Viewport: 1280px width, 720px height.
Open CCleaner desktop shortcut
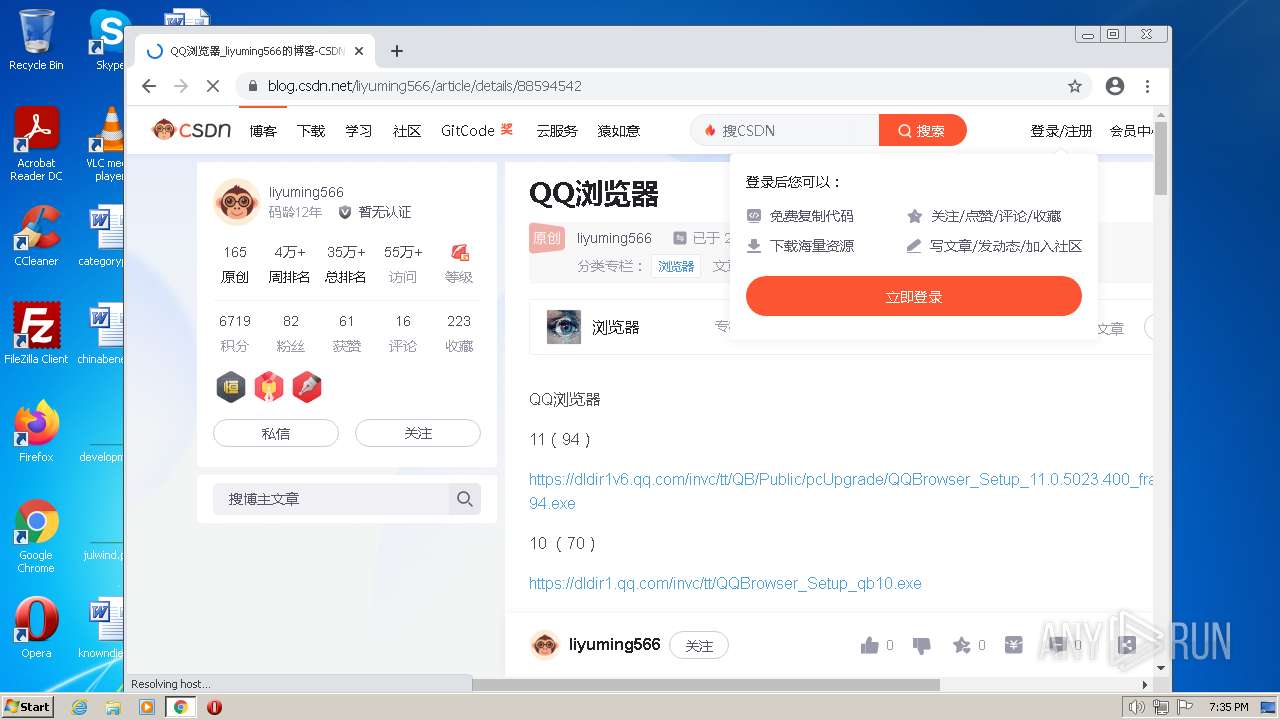(36, 236)
